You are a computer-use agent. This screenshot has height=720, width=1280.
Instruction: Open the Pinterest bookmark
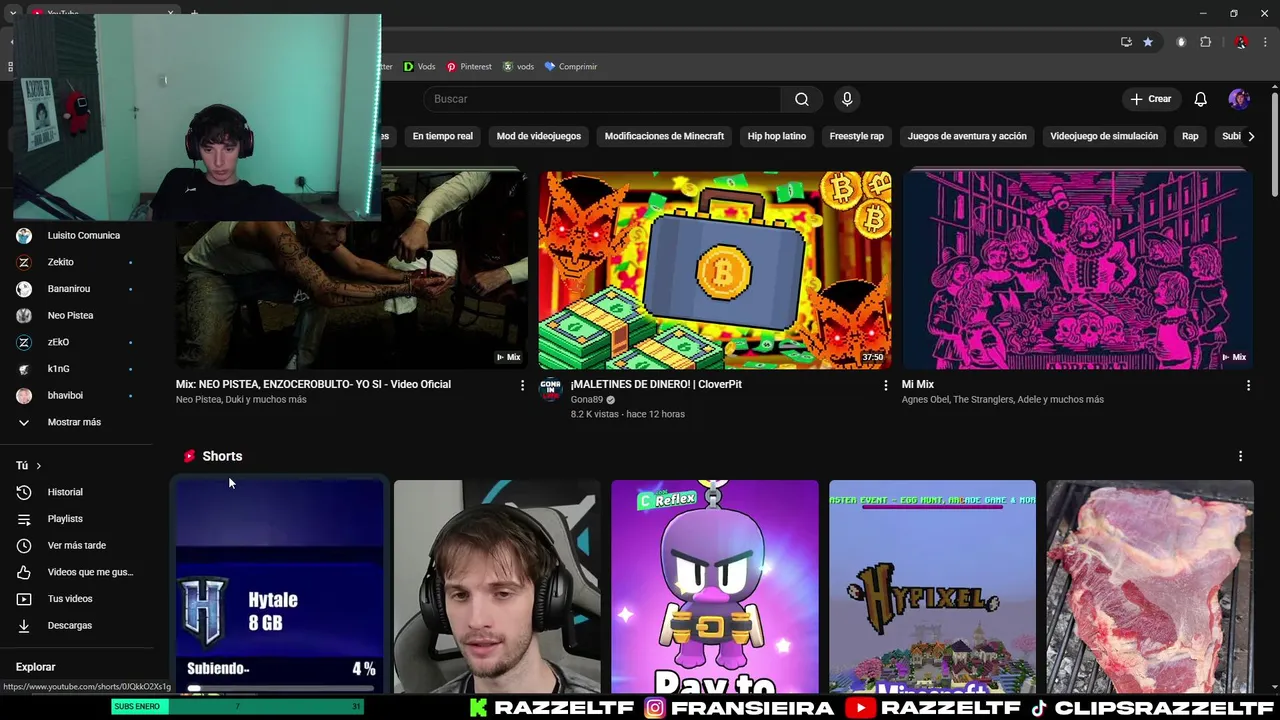coord(469,67)
